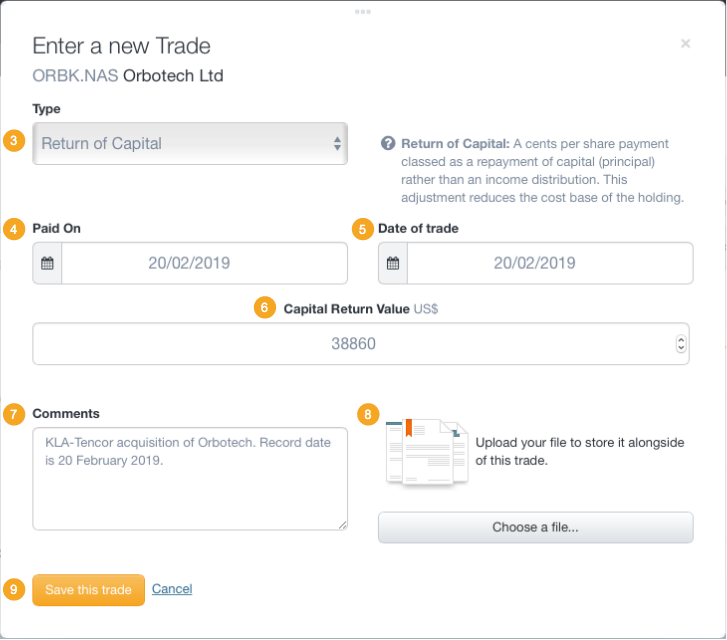Click the Choose a file button
The height and width of the screenshot is (640, 727).
point(536,527)
